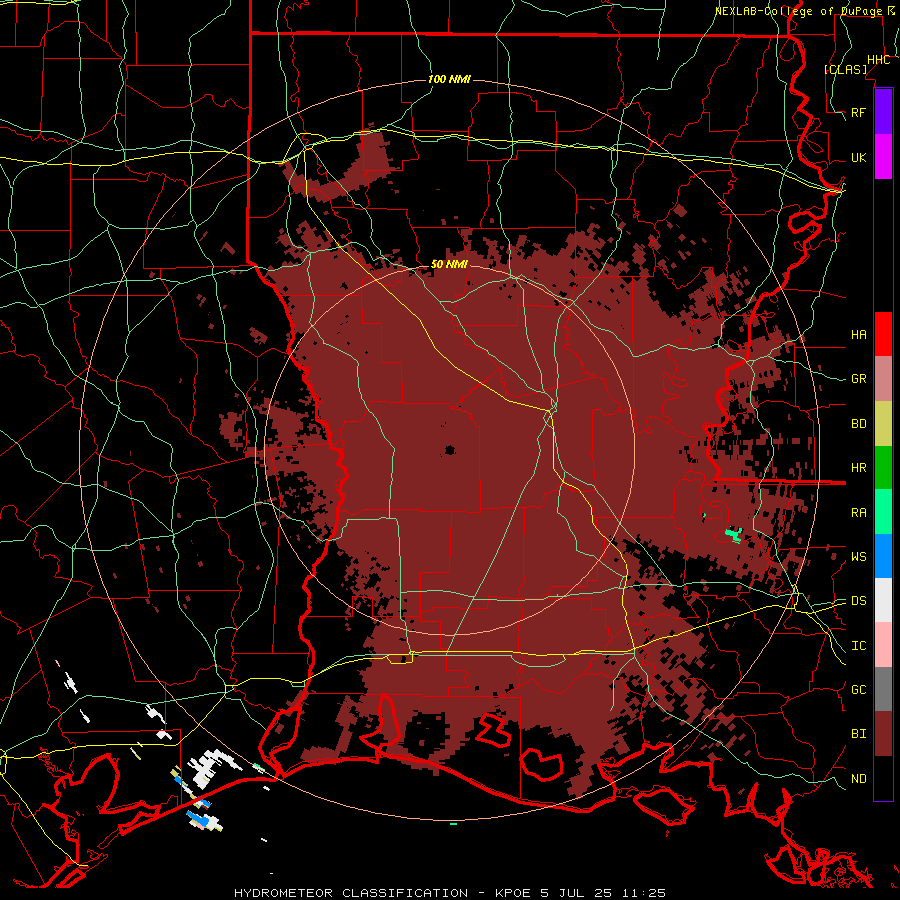Click the DS white legend swatch
900x900 pixels.
(x=883, y=600)
